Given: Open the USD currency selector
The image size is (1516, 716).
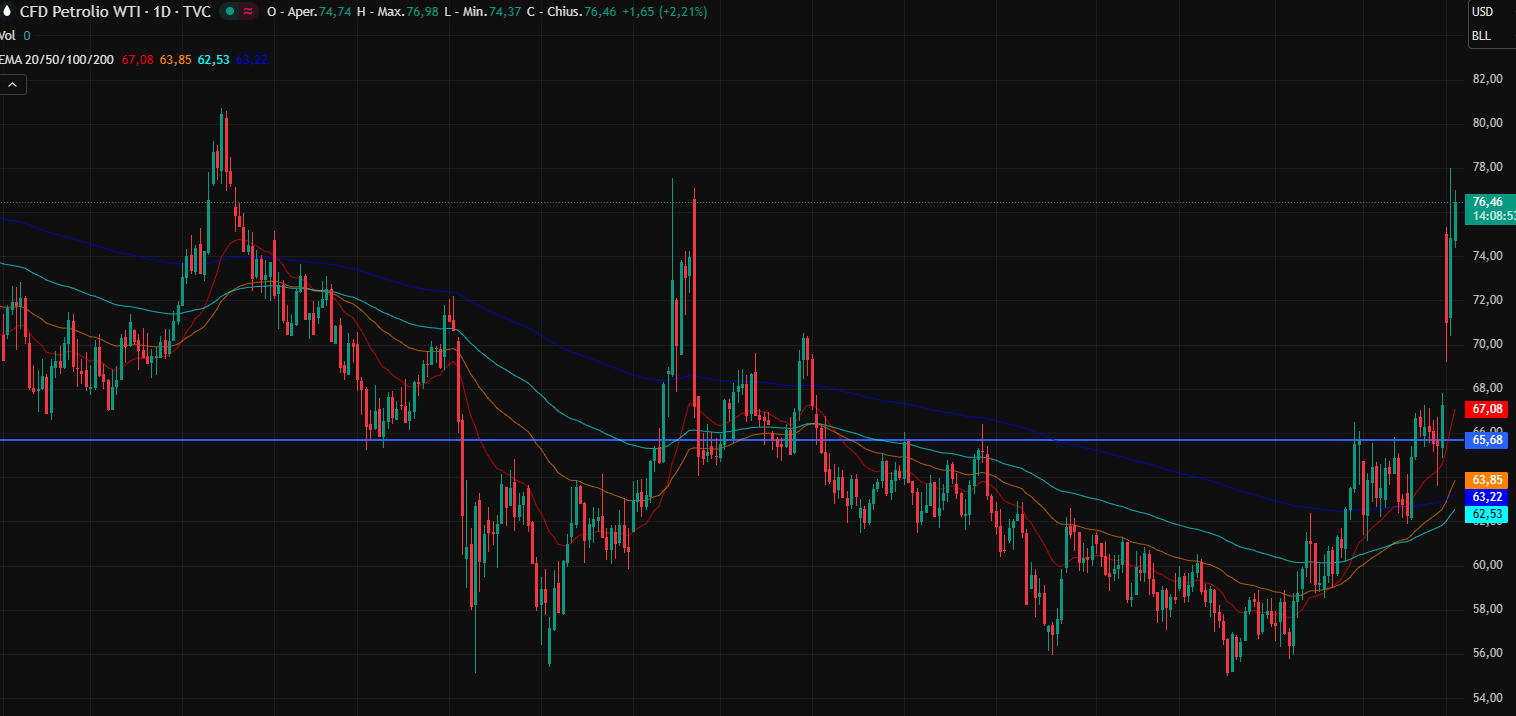Looking at the screenshot, I should coord(1482,12).
